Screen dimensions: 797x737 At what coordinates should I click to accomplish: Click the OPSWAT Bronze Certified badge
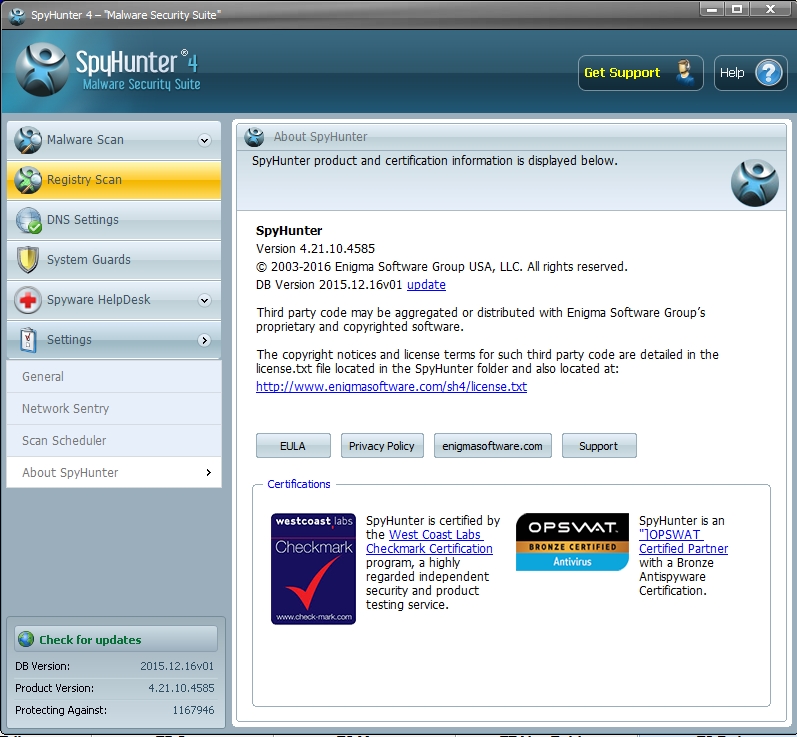tap(572, 542)
